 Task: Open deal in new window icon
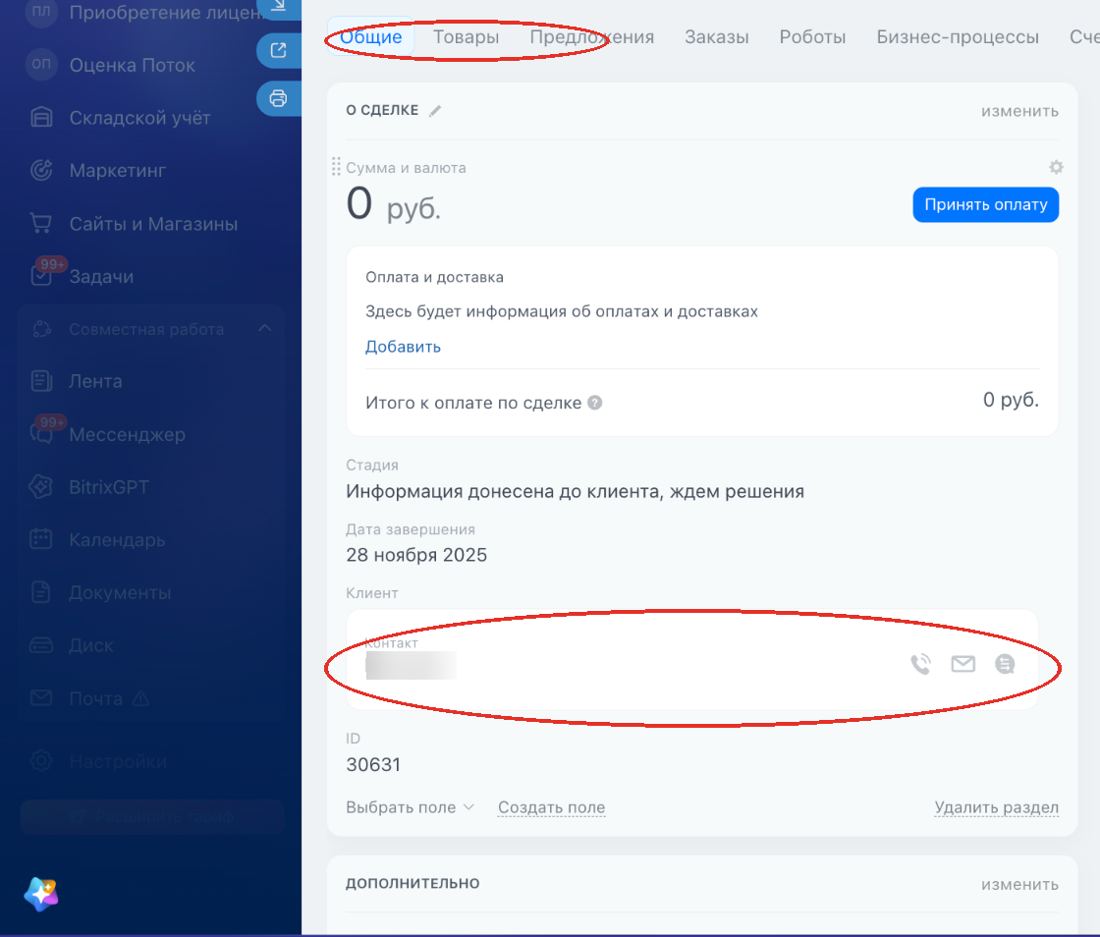click(x=279, y=50)
